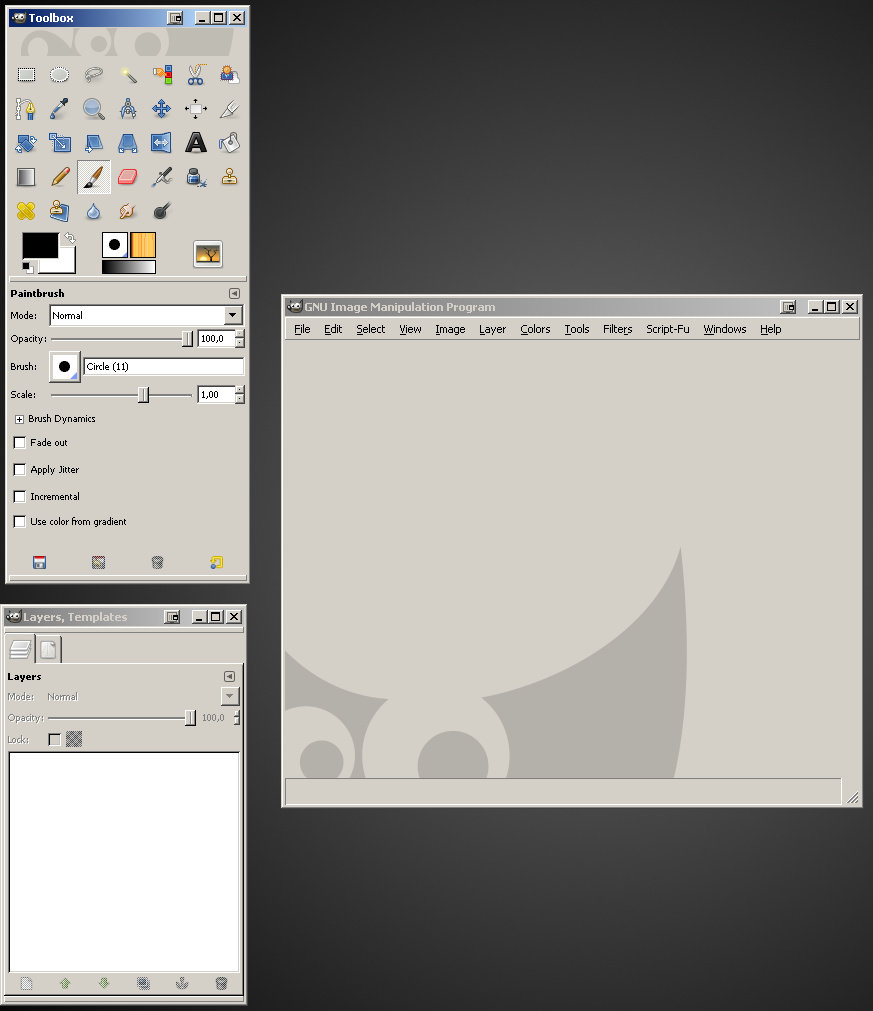Select the Dodge/Burn tool

[x=162, y=211]
